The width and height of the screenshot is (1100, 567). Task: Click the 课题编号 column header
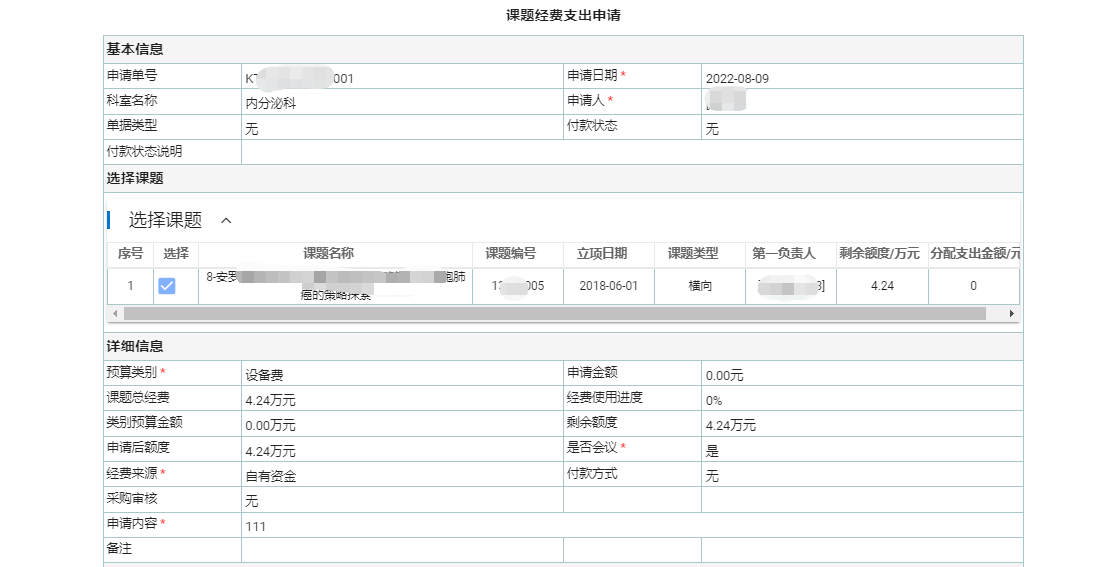[x=511, y=254]
